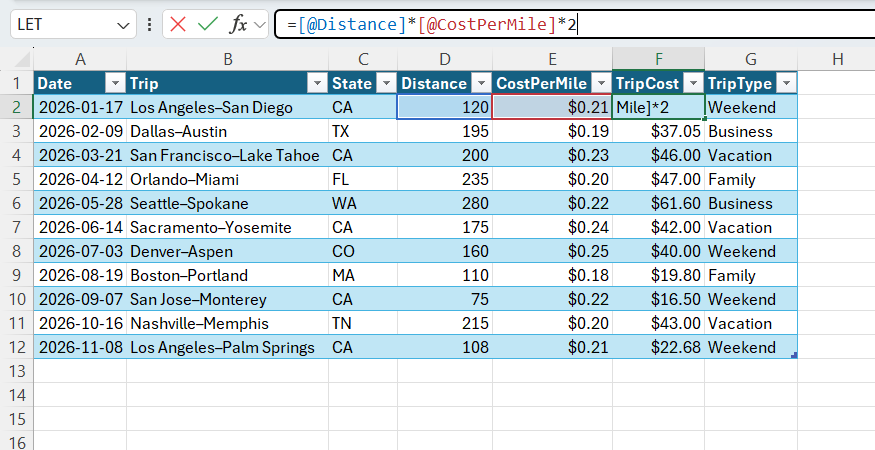Open the Distance column filter dropdown
The width and height of the screenshot is (875, 450).
(x=482, y=84)
